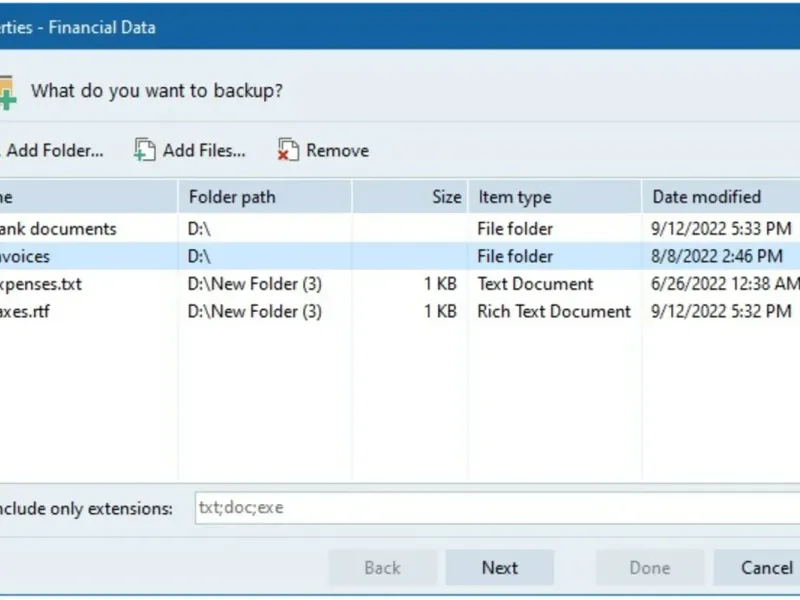Click the Text Document item type cell
Image resolution: width=800 pixels, height=600 pixels.
535,284
